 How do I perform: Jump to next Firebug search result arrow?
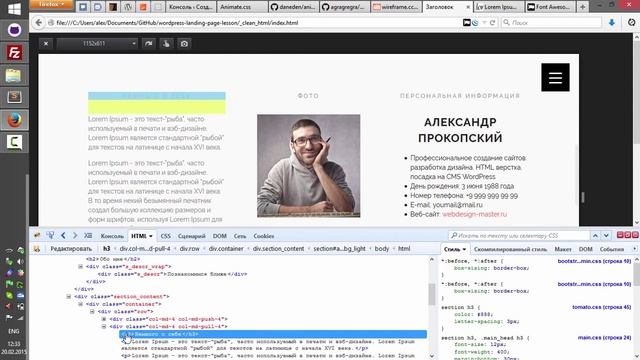coord(606,236)
